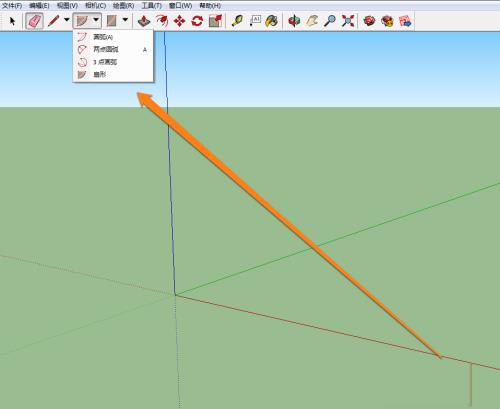Choose the Zoom magnifier tool
Viewport: 500px width, 409px height.
click(330, 21)
